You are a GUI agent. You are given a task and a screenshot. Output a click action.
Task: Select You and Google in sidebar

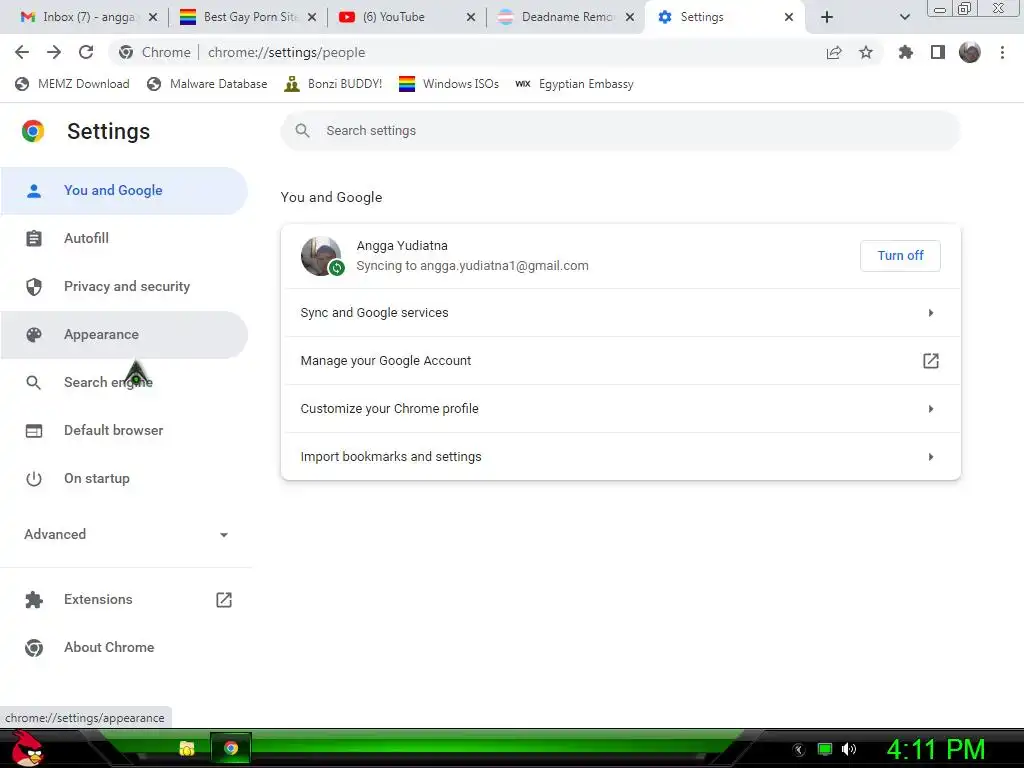pyautogui.click(x=124, y=191)
